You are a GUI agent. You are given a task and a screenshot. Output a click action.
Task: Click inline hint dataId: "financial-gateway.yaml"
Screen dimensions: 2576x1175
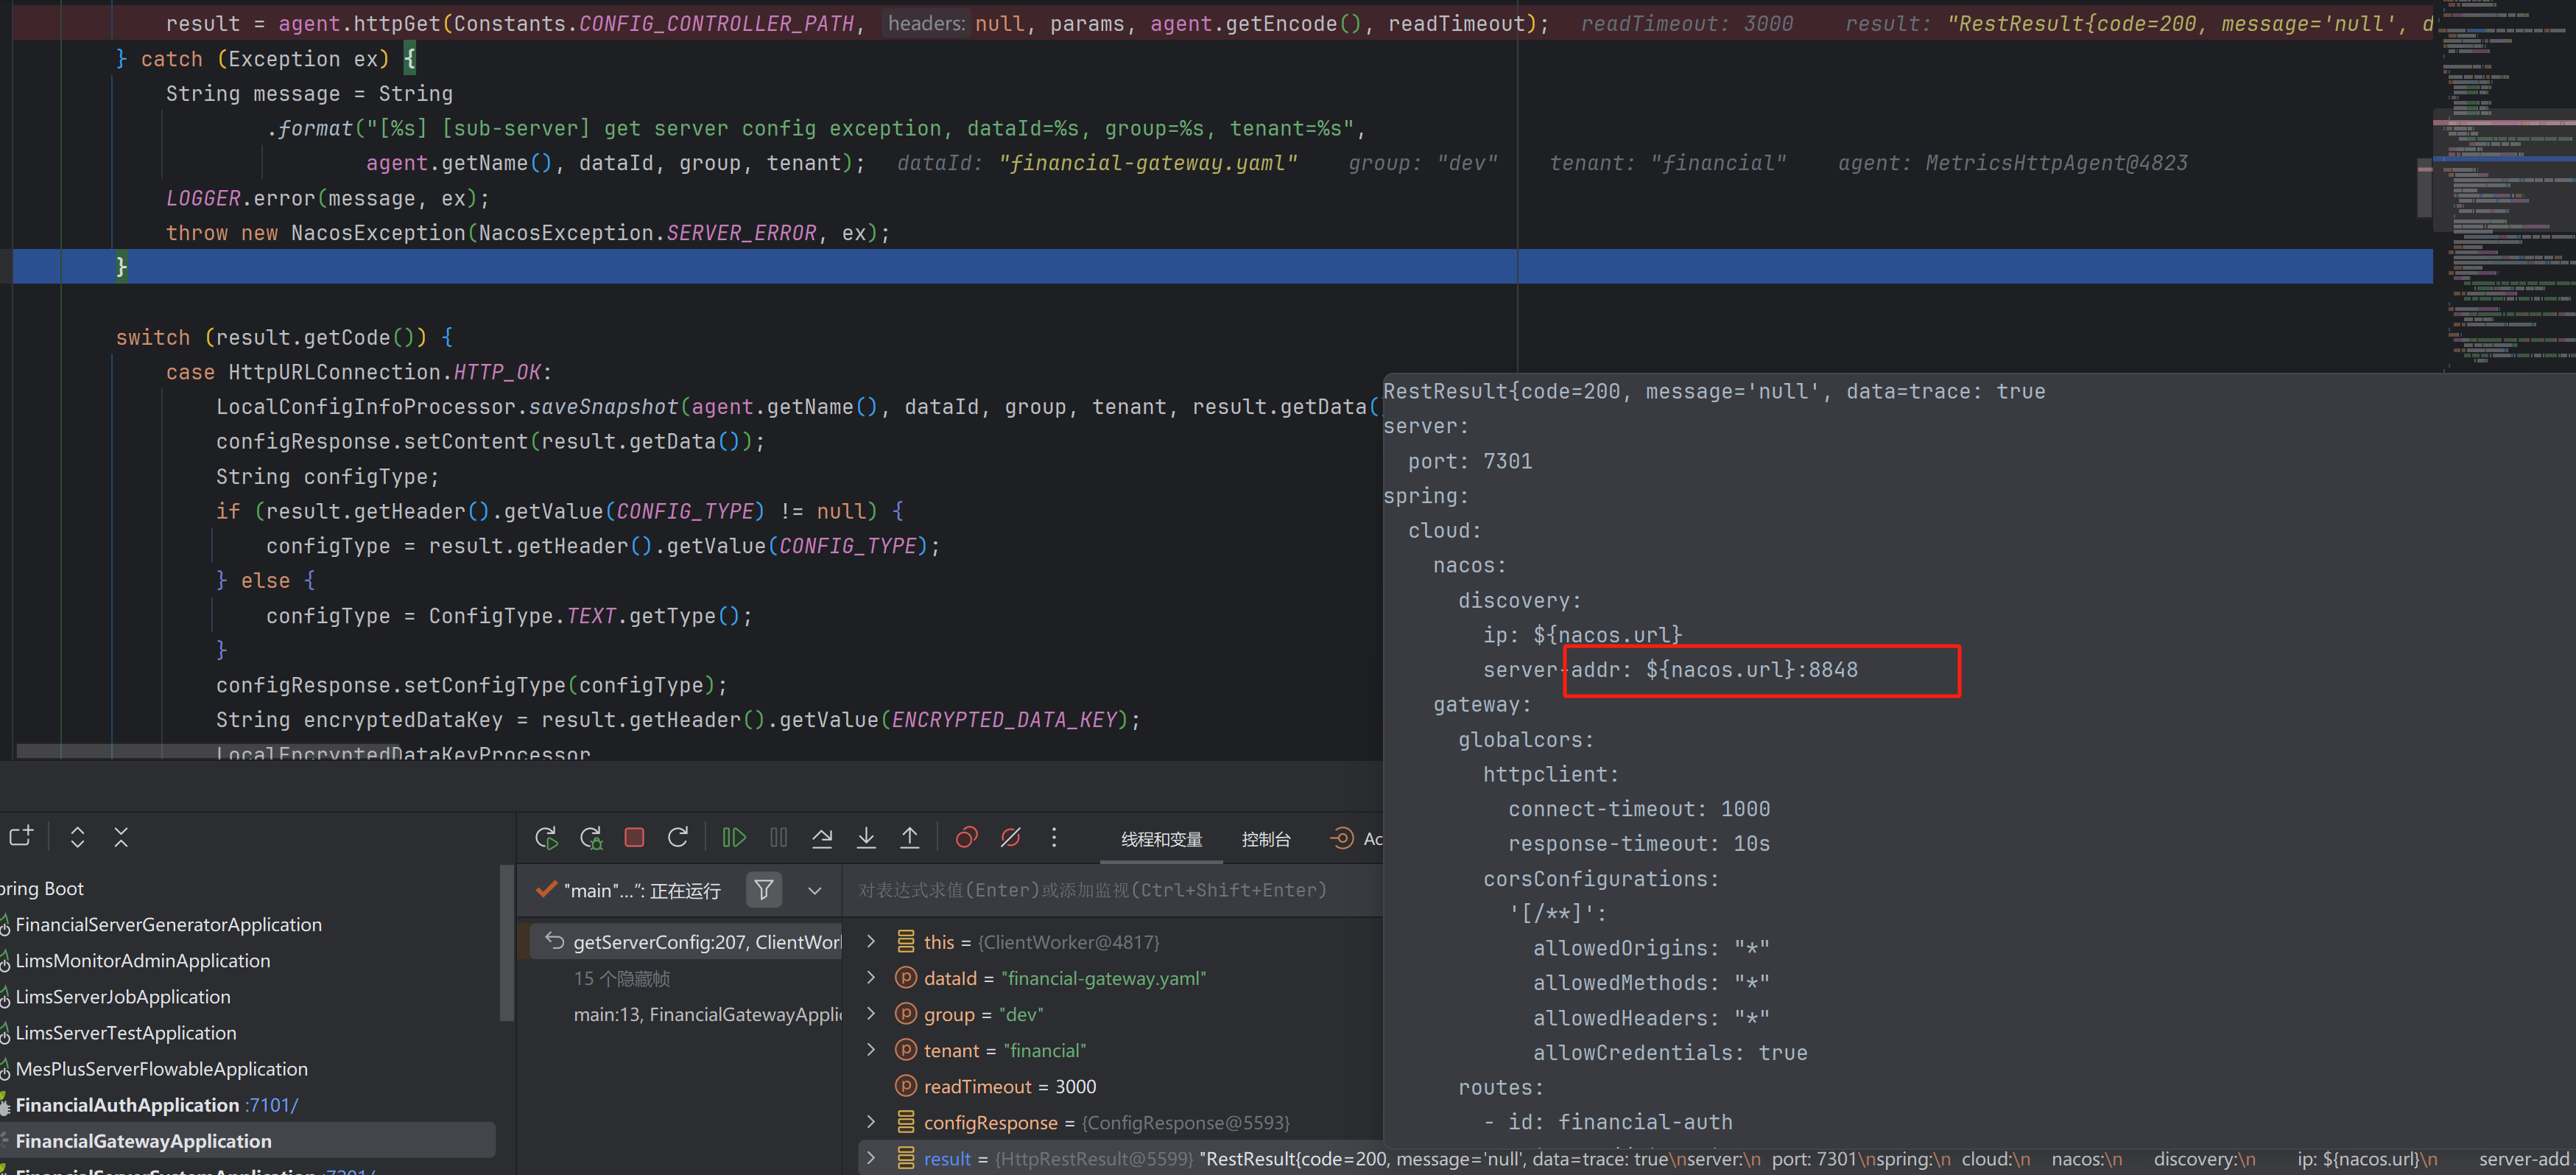pyautogui.click(x=1097, y=163)
